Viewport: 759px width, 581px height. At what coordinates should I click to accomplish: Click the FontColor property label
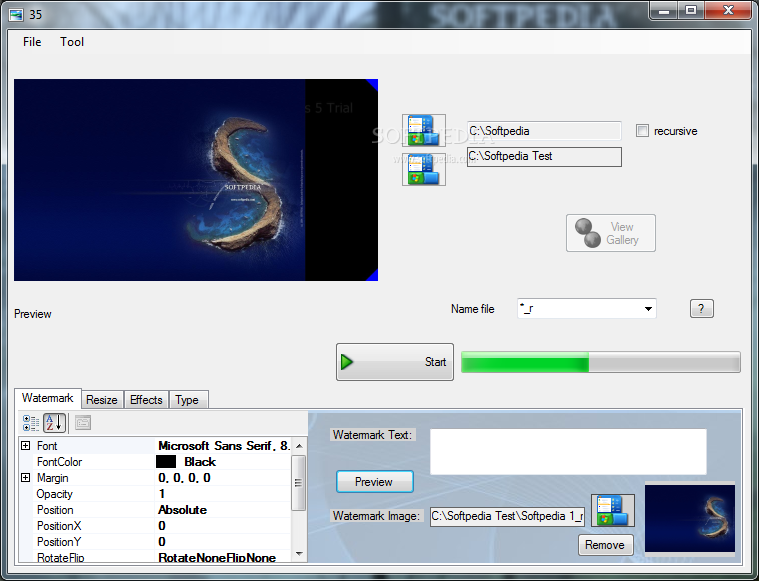coord(60,462)
